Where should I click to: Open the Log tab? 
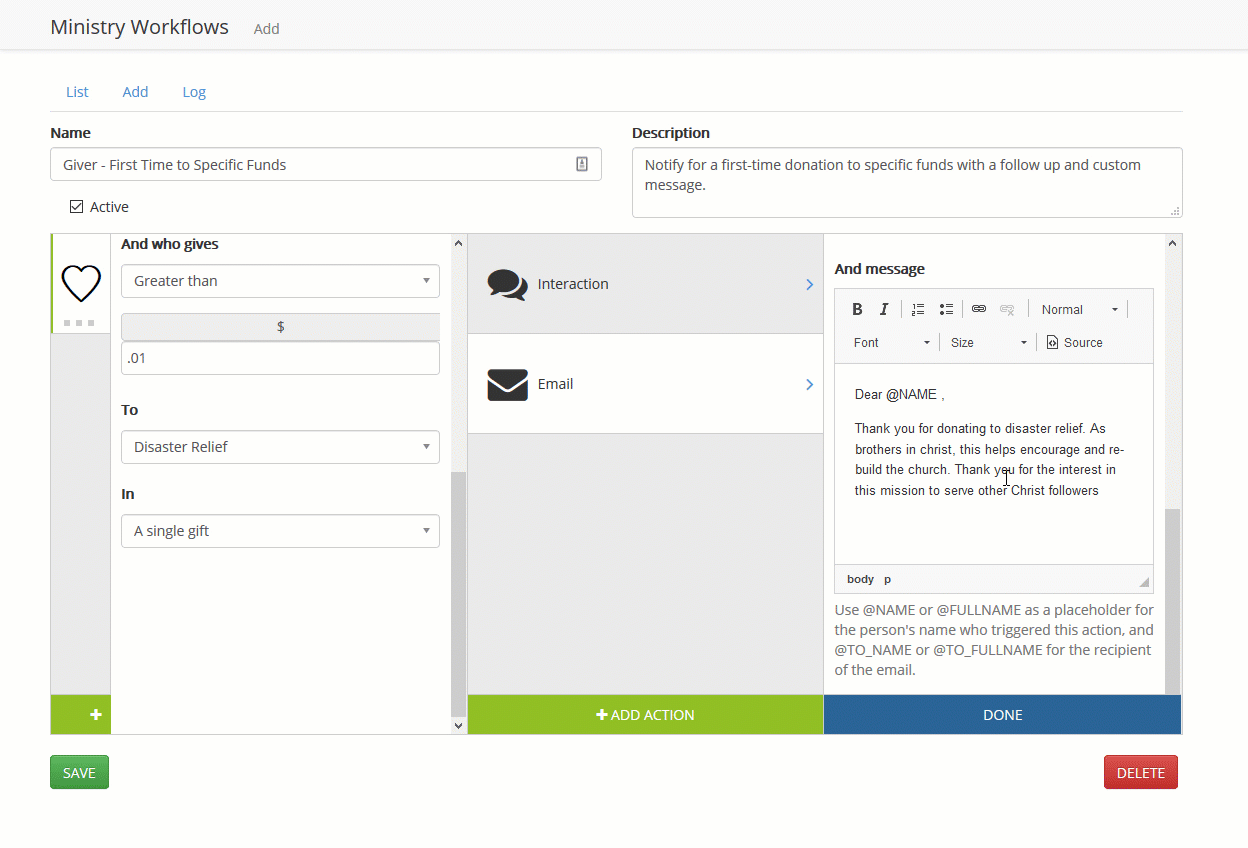194,92
